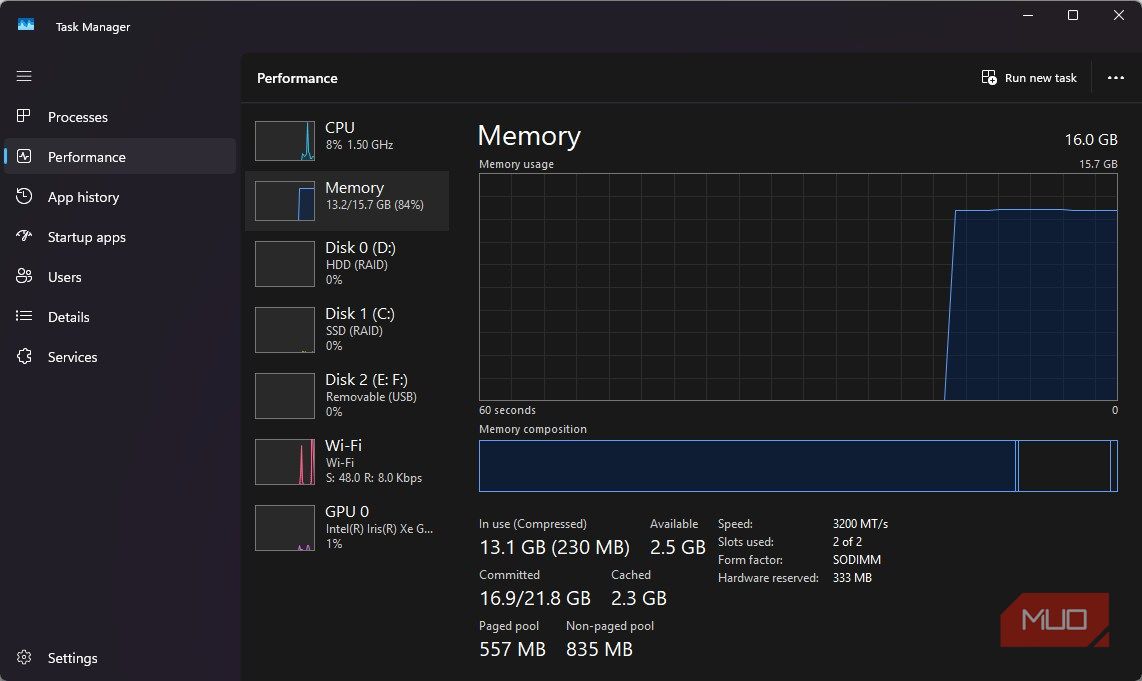Click the 13.1 GB (230 MB) in use value

tap(554, 547)
